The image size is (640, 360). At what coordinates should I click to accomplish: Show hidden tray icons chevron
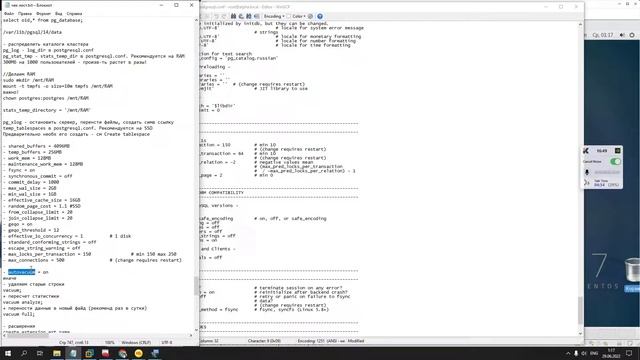pyautogui.click(x=568, y=353)
